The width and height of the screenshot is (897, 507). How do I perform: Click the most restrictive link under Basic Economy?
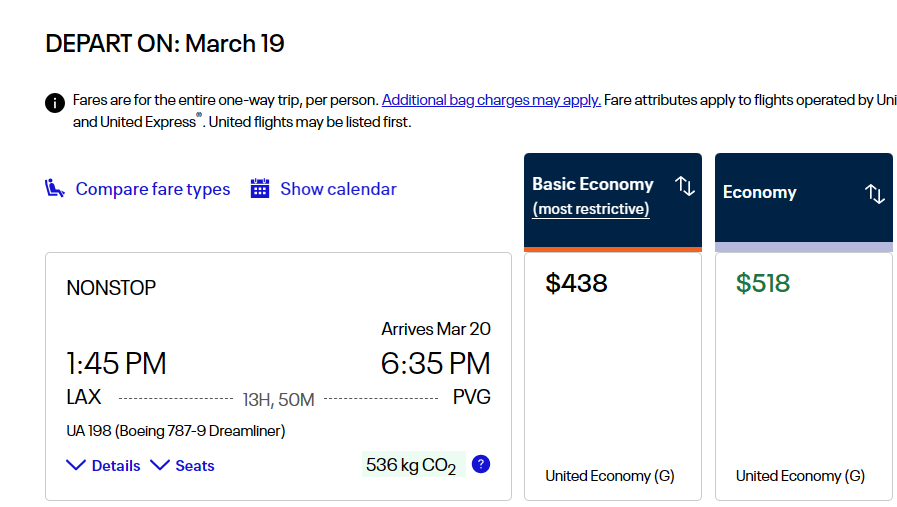tap(591, 209)
